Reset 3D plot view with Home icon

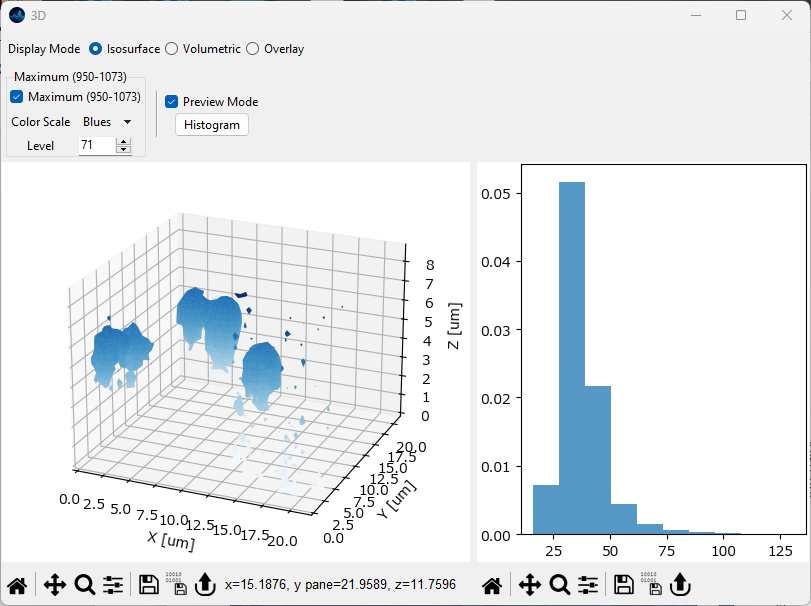[17, 585]
